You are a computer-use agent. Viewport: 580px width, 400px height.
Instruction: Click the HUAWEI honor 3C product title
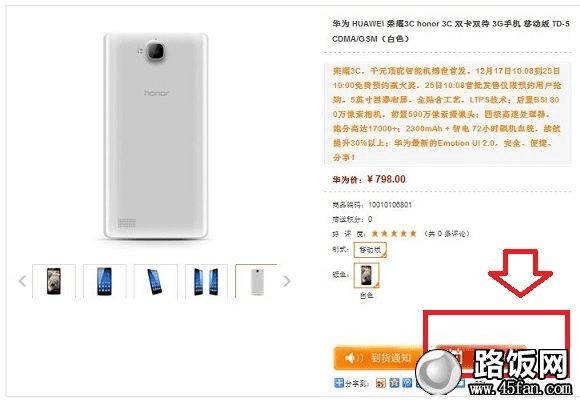451,31
